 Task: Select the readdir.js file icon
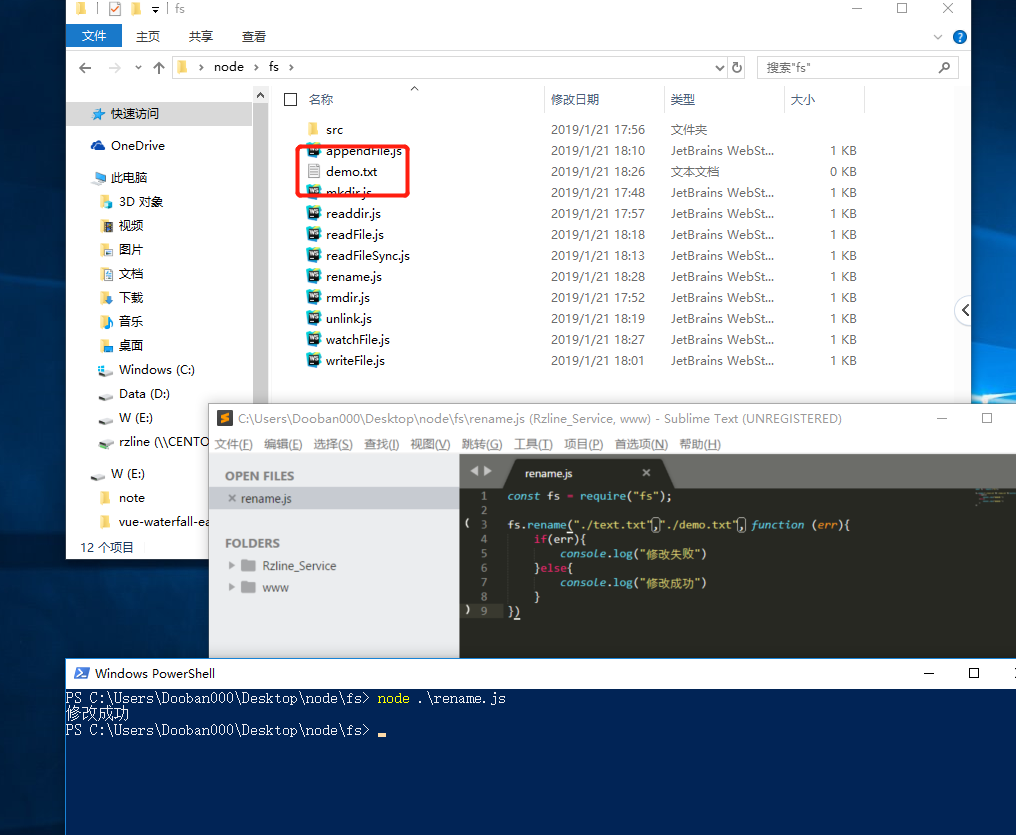click(314, 213)
